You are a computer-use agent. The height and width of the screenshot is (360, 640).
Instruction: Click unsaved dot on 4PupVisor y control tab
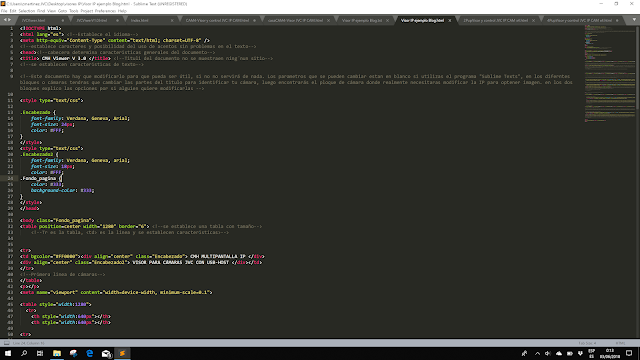click(617, 20)
